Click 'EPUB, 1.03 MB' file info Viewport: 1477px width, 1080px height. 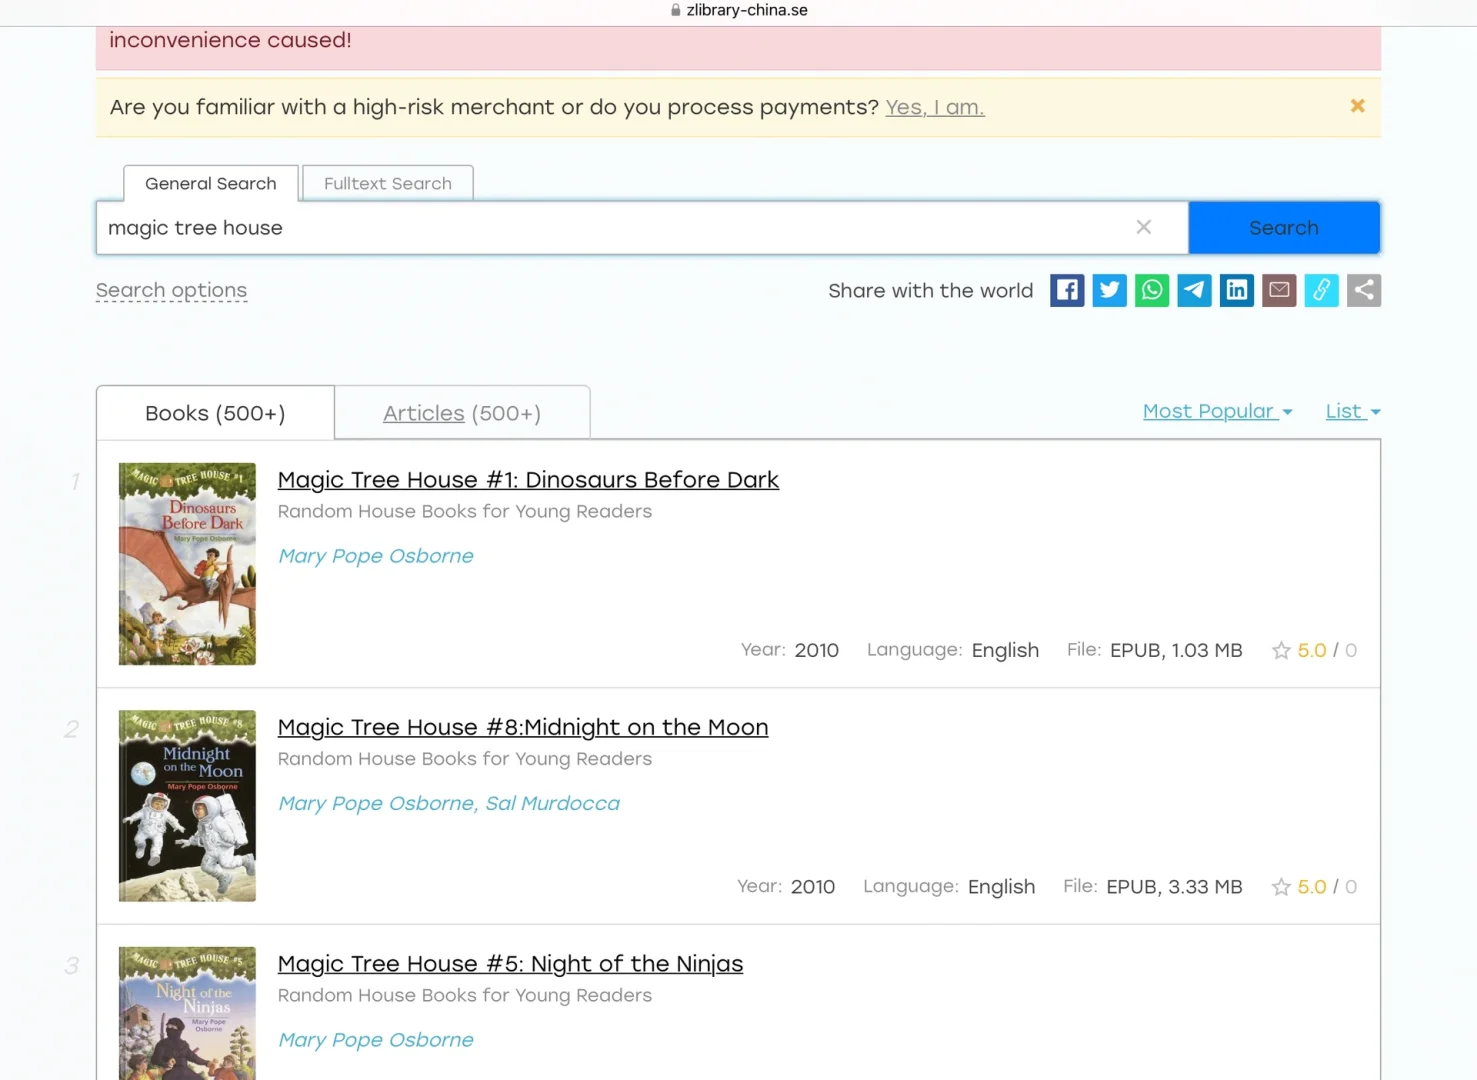pyautogui.click(x=1176, y=650)
